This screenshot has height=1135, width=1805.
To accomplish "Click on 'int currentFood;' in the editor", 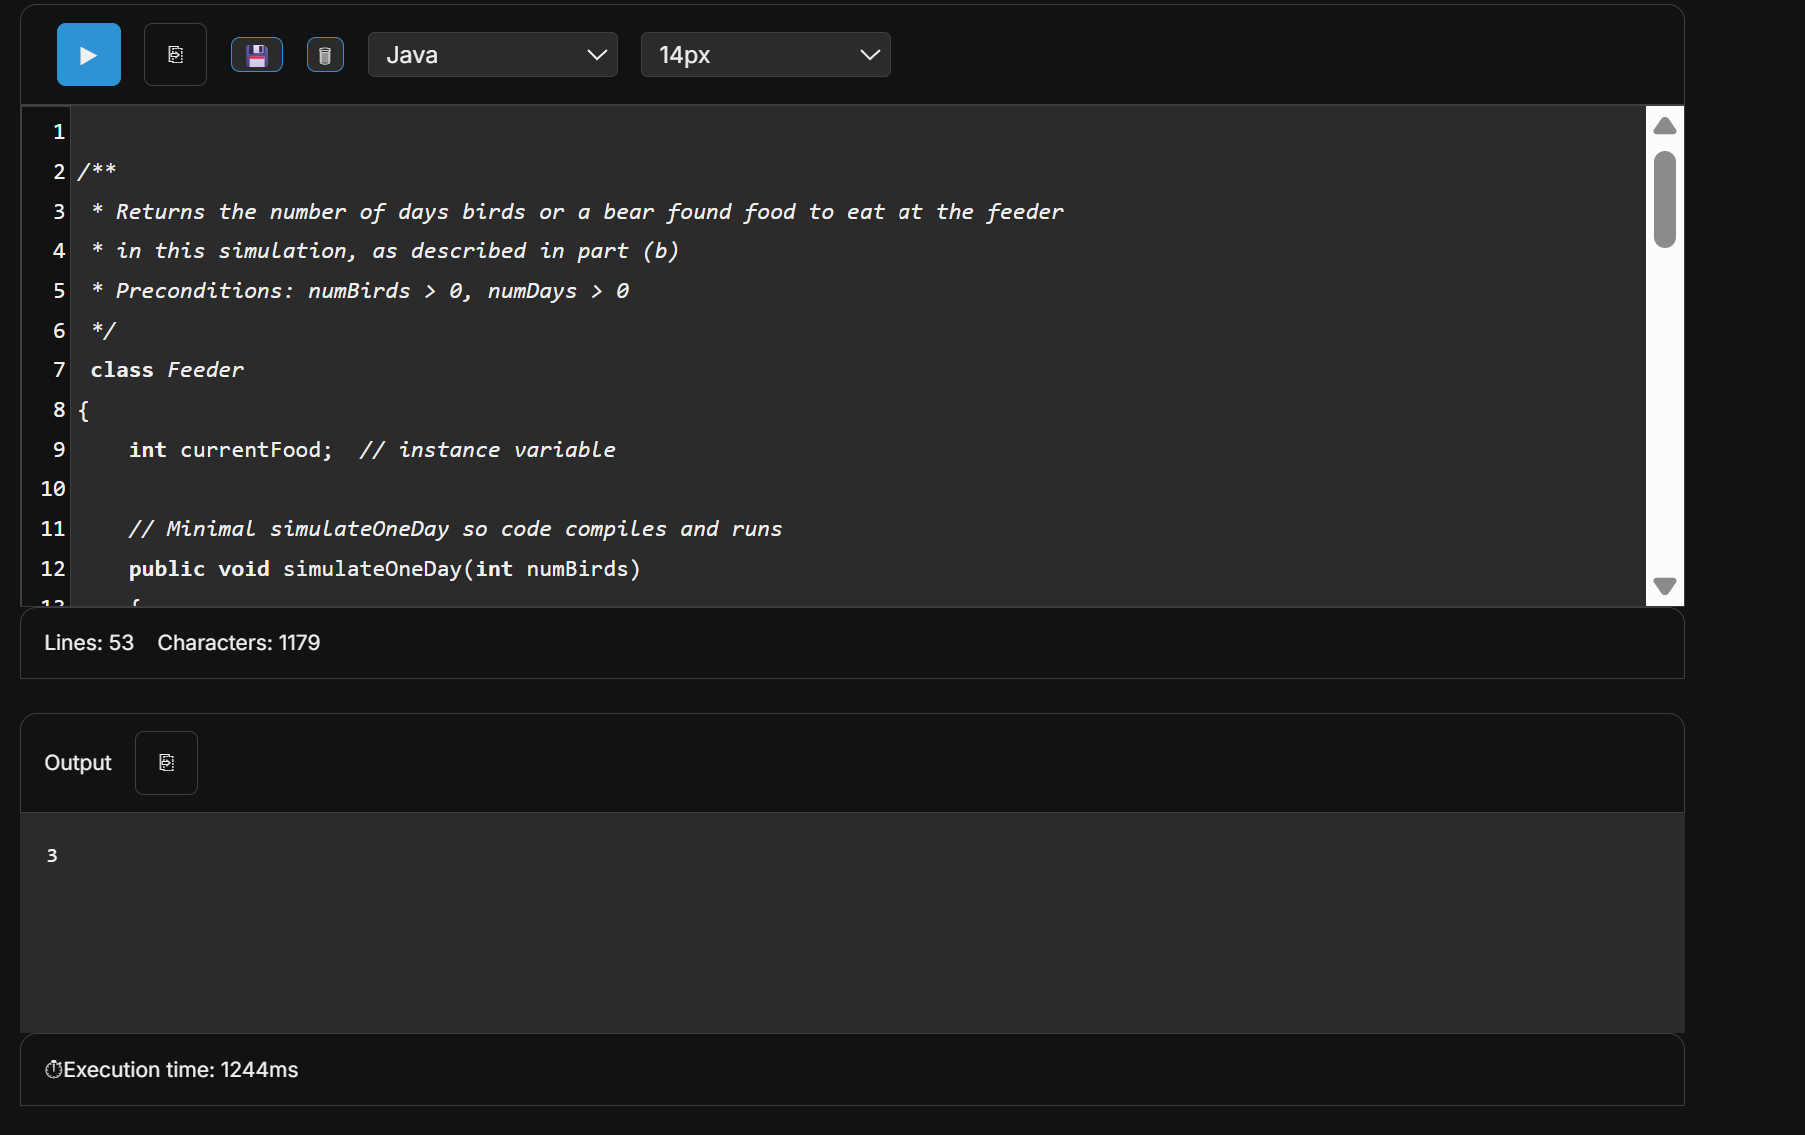I will tap(230, 450).
